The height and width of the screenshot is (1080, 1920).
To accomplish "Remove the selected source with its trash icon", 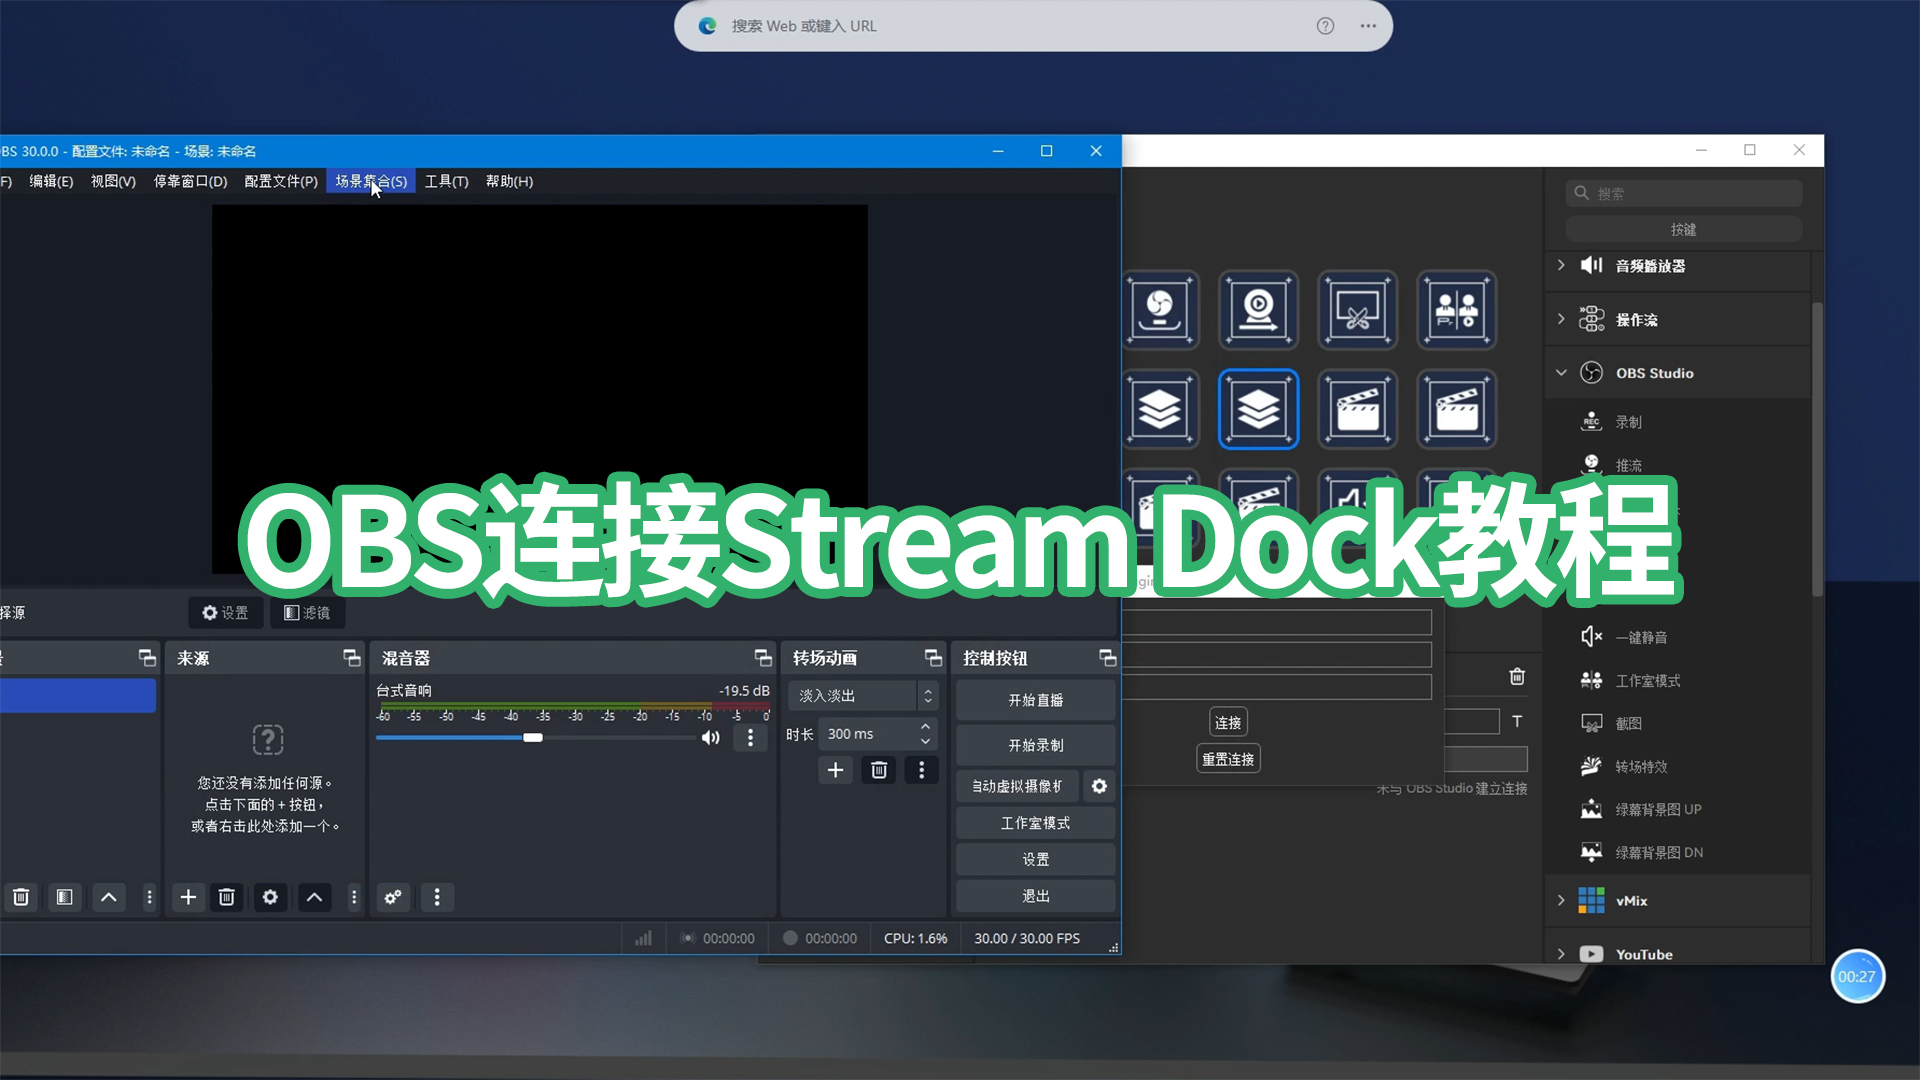I will coord(227,897).
